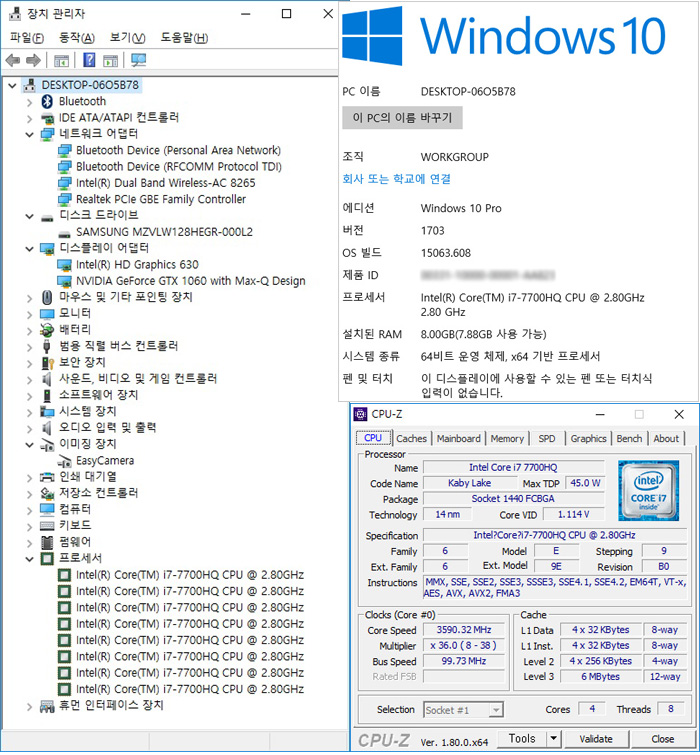Select the 키보드 category icon
Viewport: 700px width, 755px height.
(47, 525)
